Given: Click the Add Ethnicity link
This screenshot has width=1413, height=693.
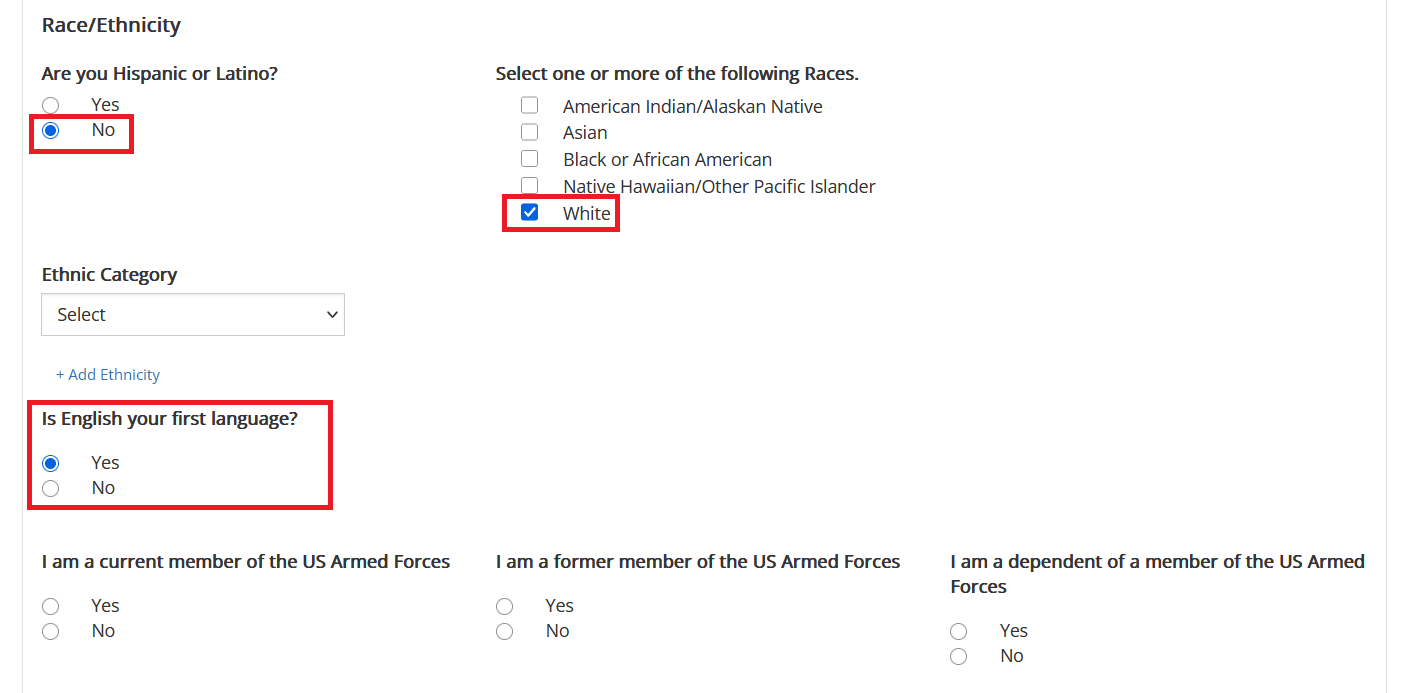Looking at the screenshot, I should pyautogui.click(x=108, y=375).
